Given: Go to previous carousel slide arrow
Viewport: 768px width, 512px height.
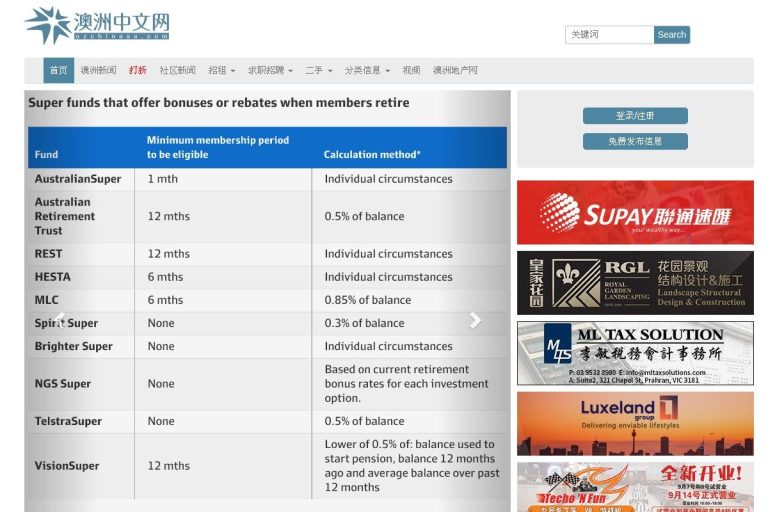Looking at the screenshot, I should (x=60, y=320).
